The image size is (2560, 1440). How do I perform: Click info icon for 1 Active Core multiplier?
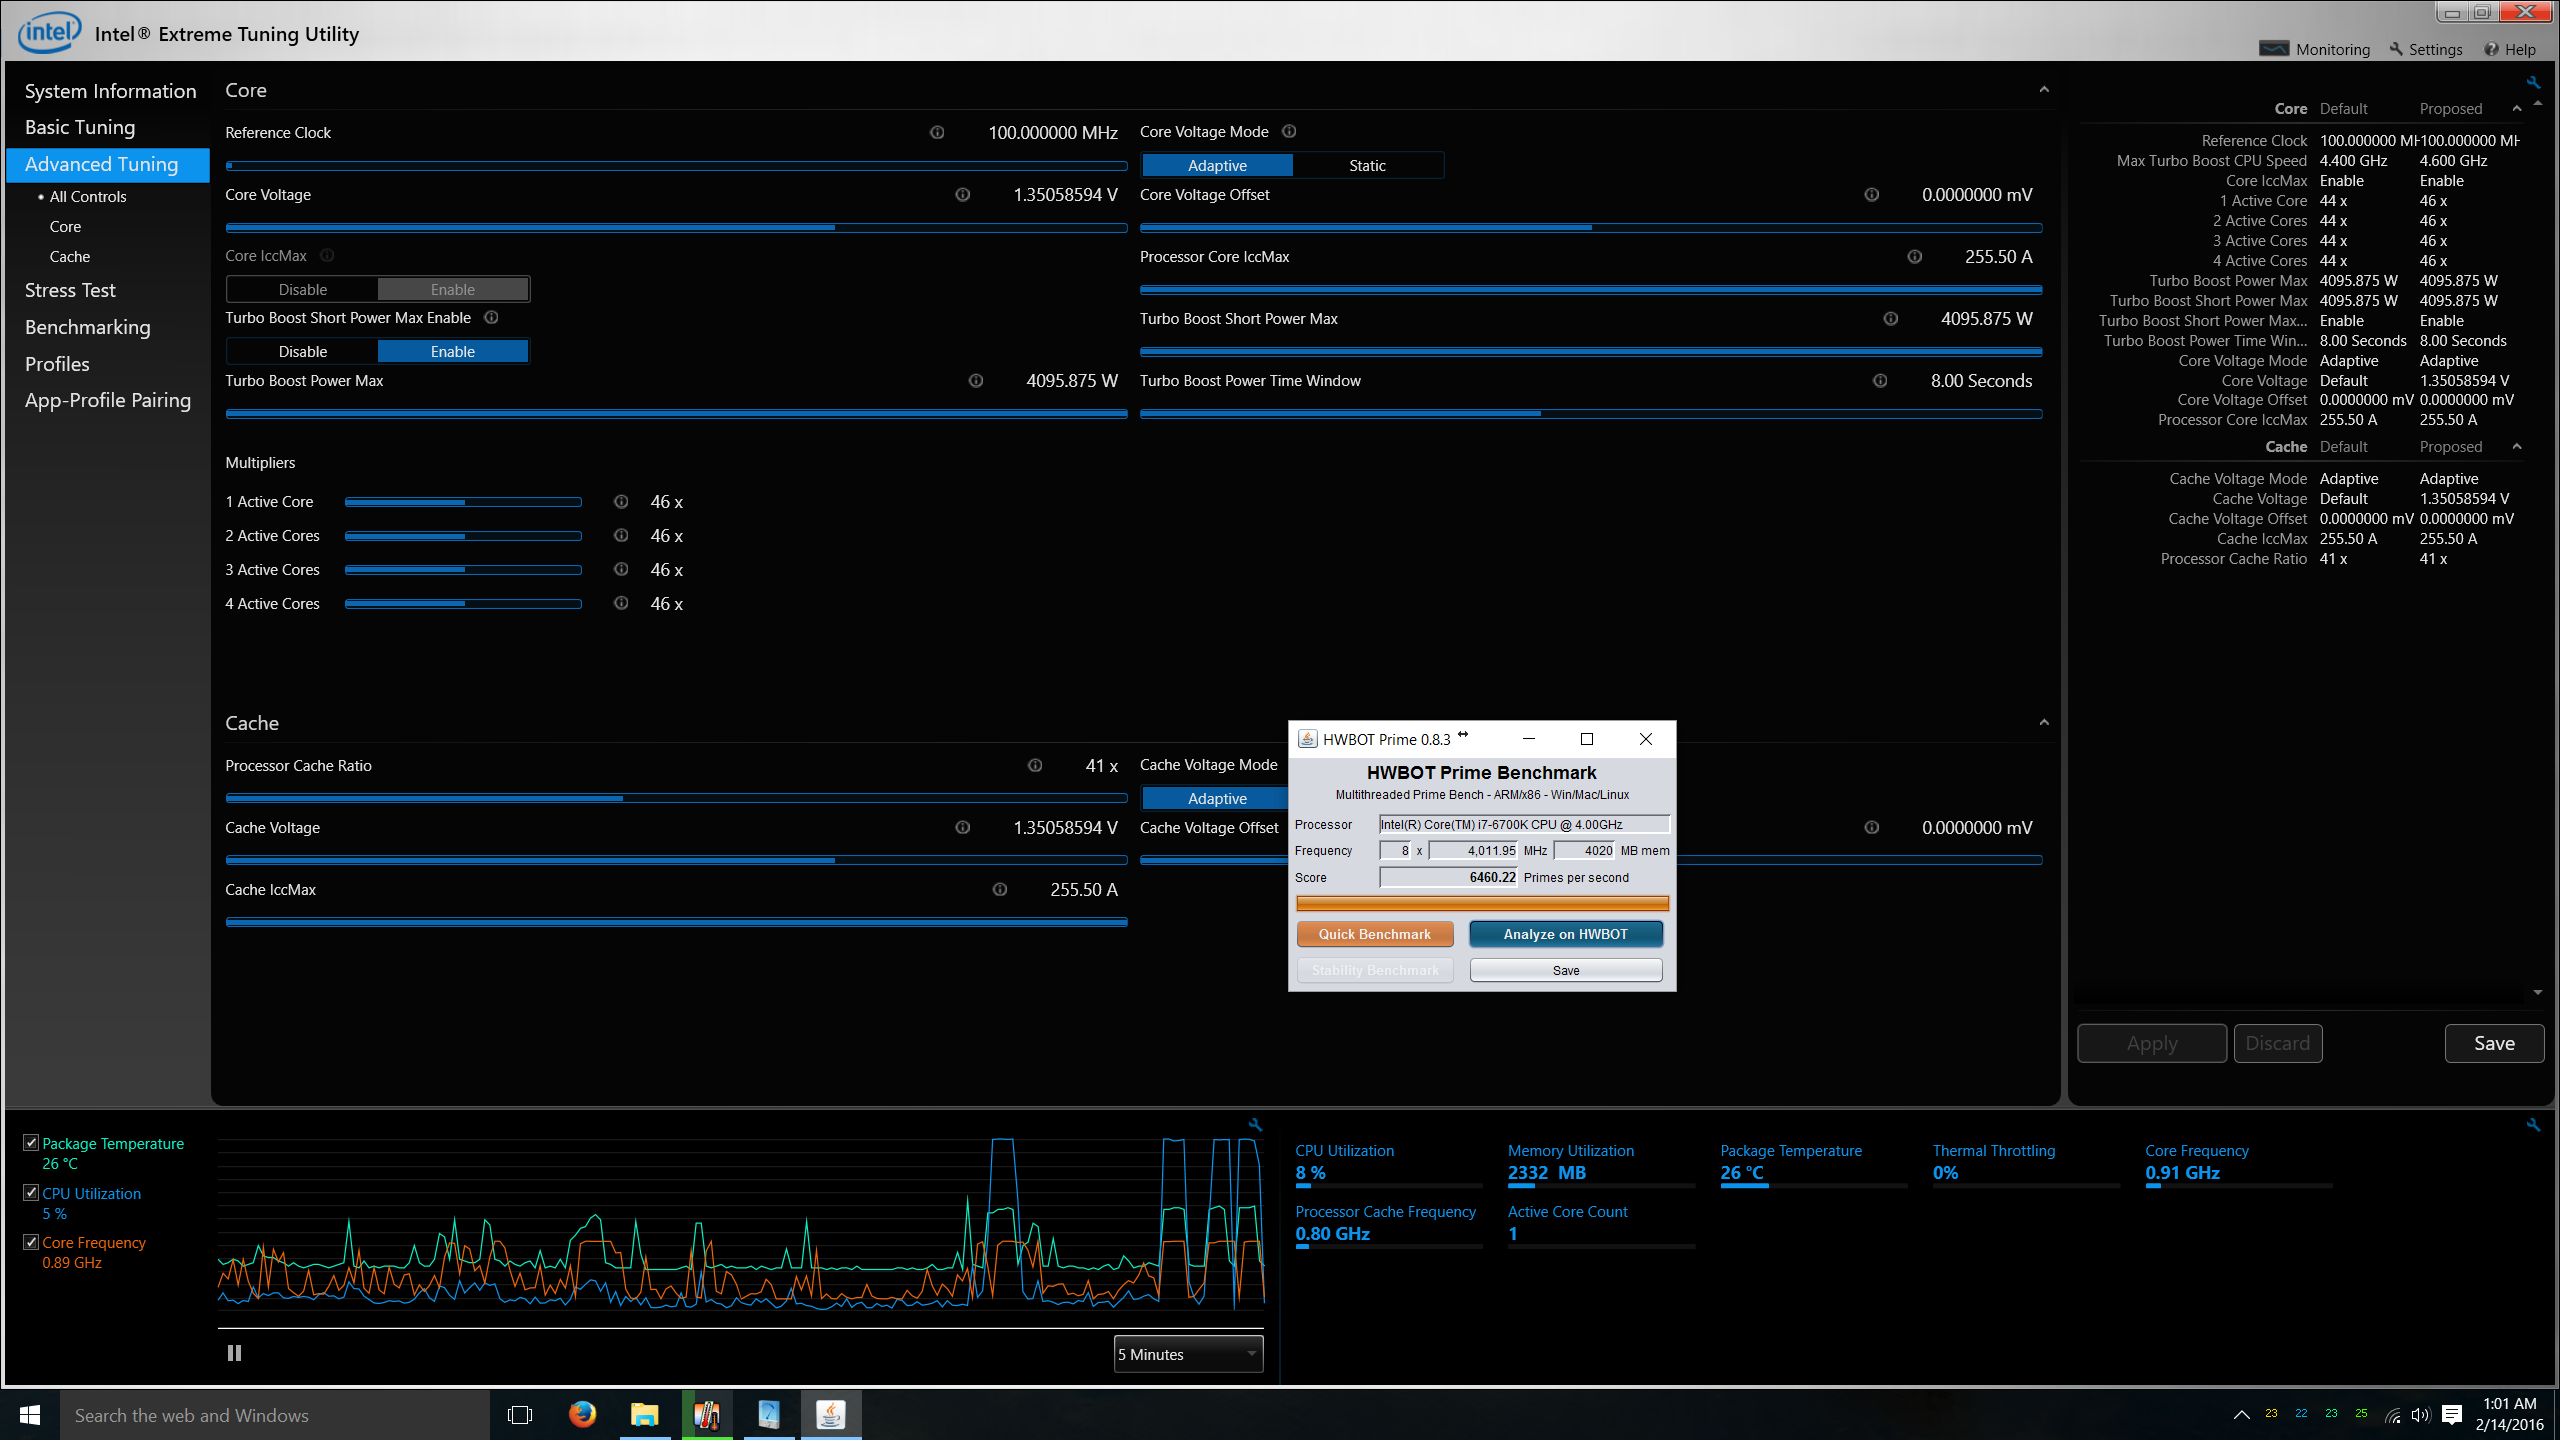click(x=621, y=502)
